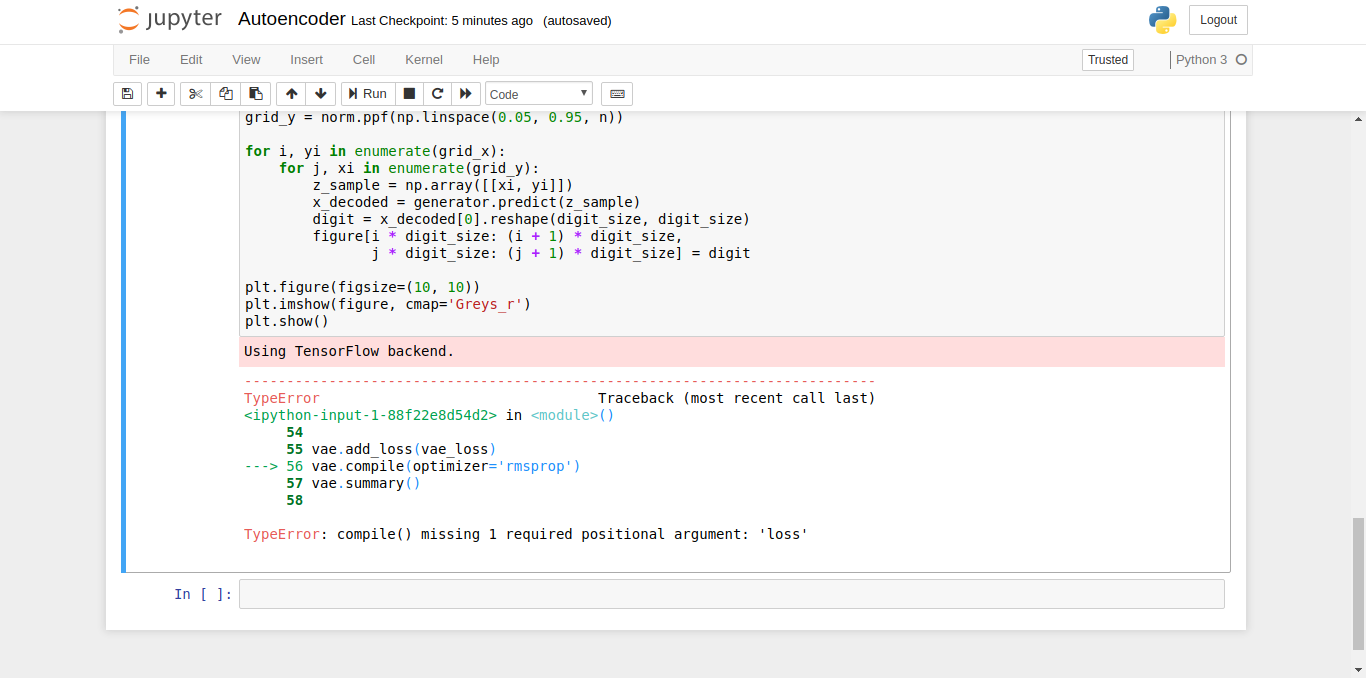Open the command palette keyboard icon
The image size is (1366, 678).
tap(617, 93)
